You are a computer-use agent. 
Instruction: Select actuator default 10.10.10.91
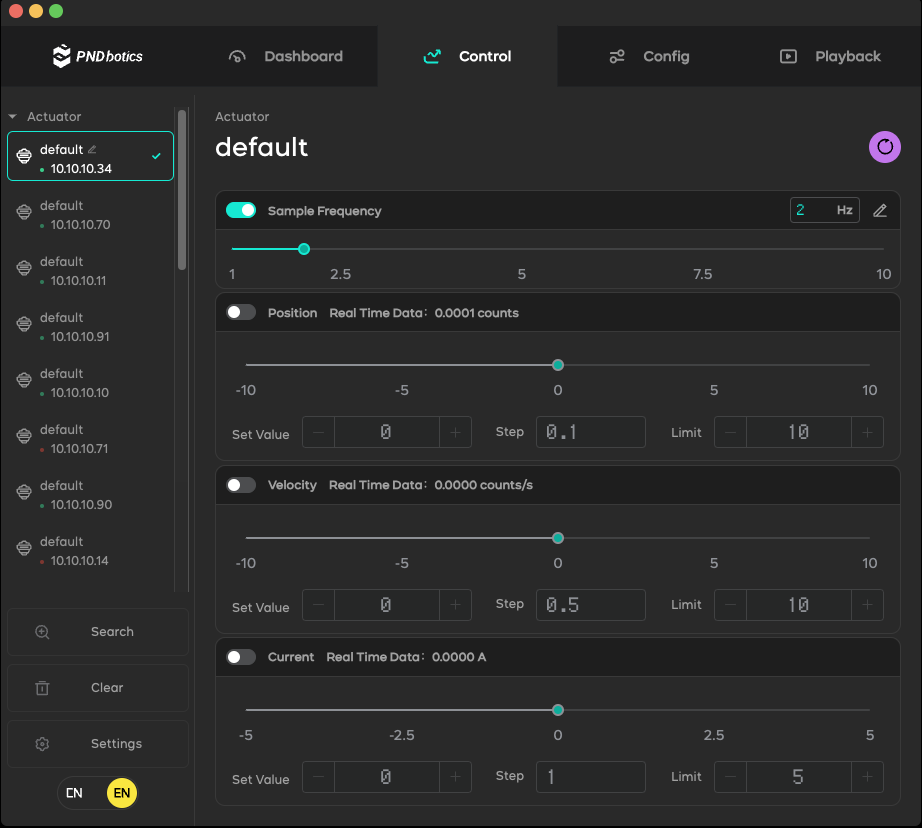[x=91, y=324]
